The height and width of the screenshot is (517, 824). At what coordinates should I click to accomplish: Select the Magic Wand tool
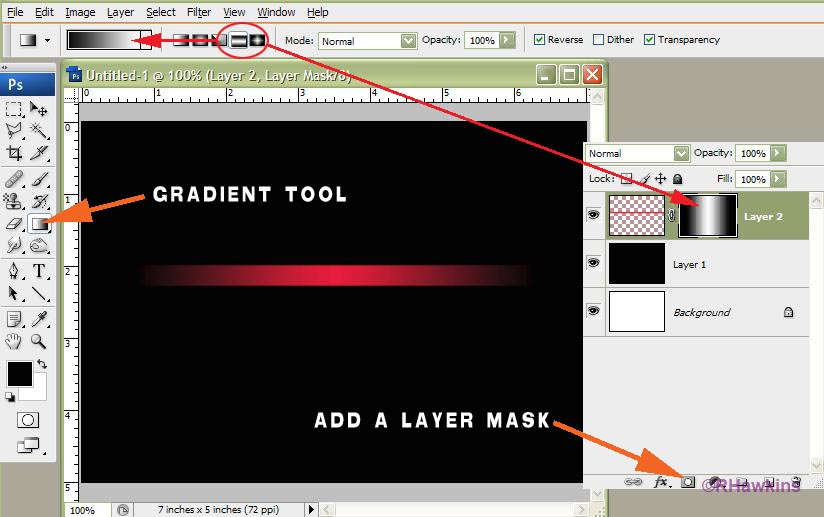pyautogui.click(x=38, y=130)
